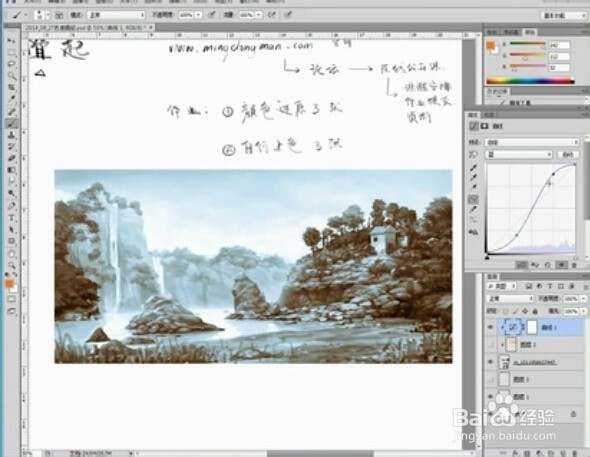
Task: Select the Healing Brush tool
Action: 12,111
